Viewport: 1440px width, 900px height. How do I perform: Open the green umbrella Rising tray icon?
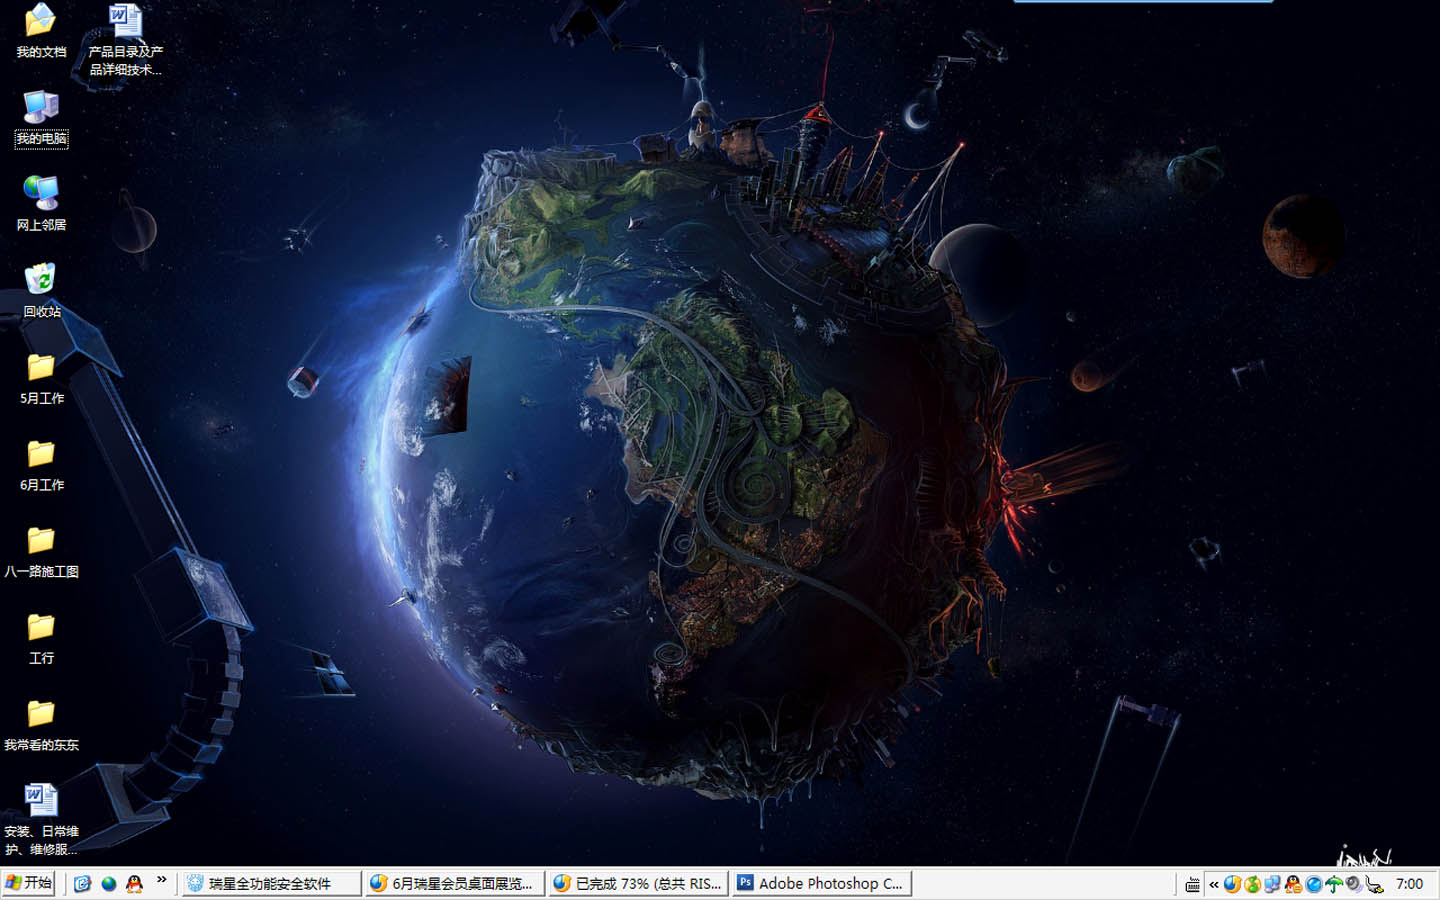(1334, 884)
